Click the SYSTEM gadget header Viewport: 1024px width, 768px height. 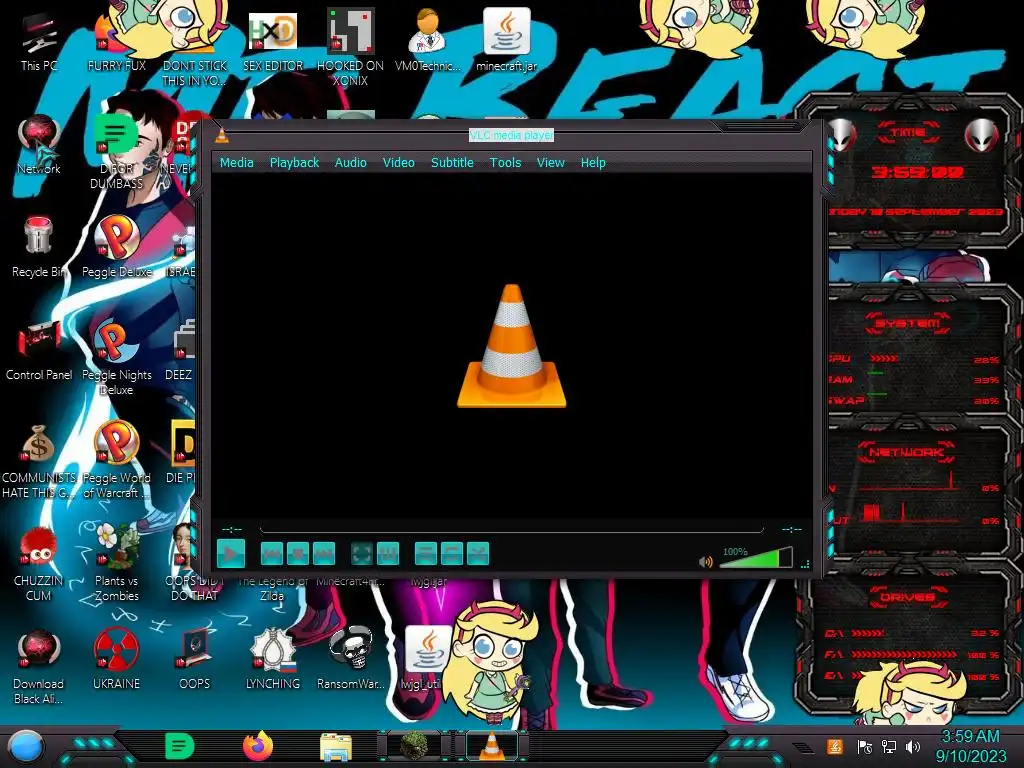[x=908, y=323]
